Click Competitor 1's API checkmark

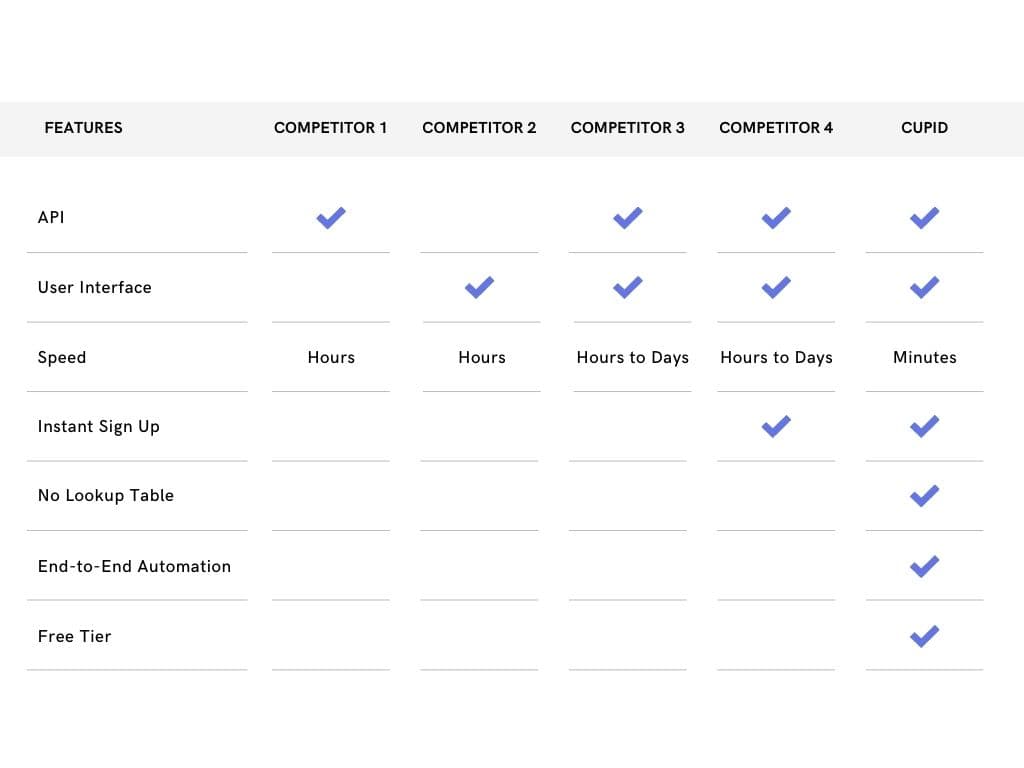pos(331,217)
